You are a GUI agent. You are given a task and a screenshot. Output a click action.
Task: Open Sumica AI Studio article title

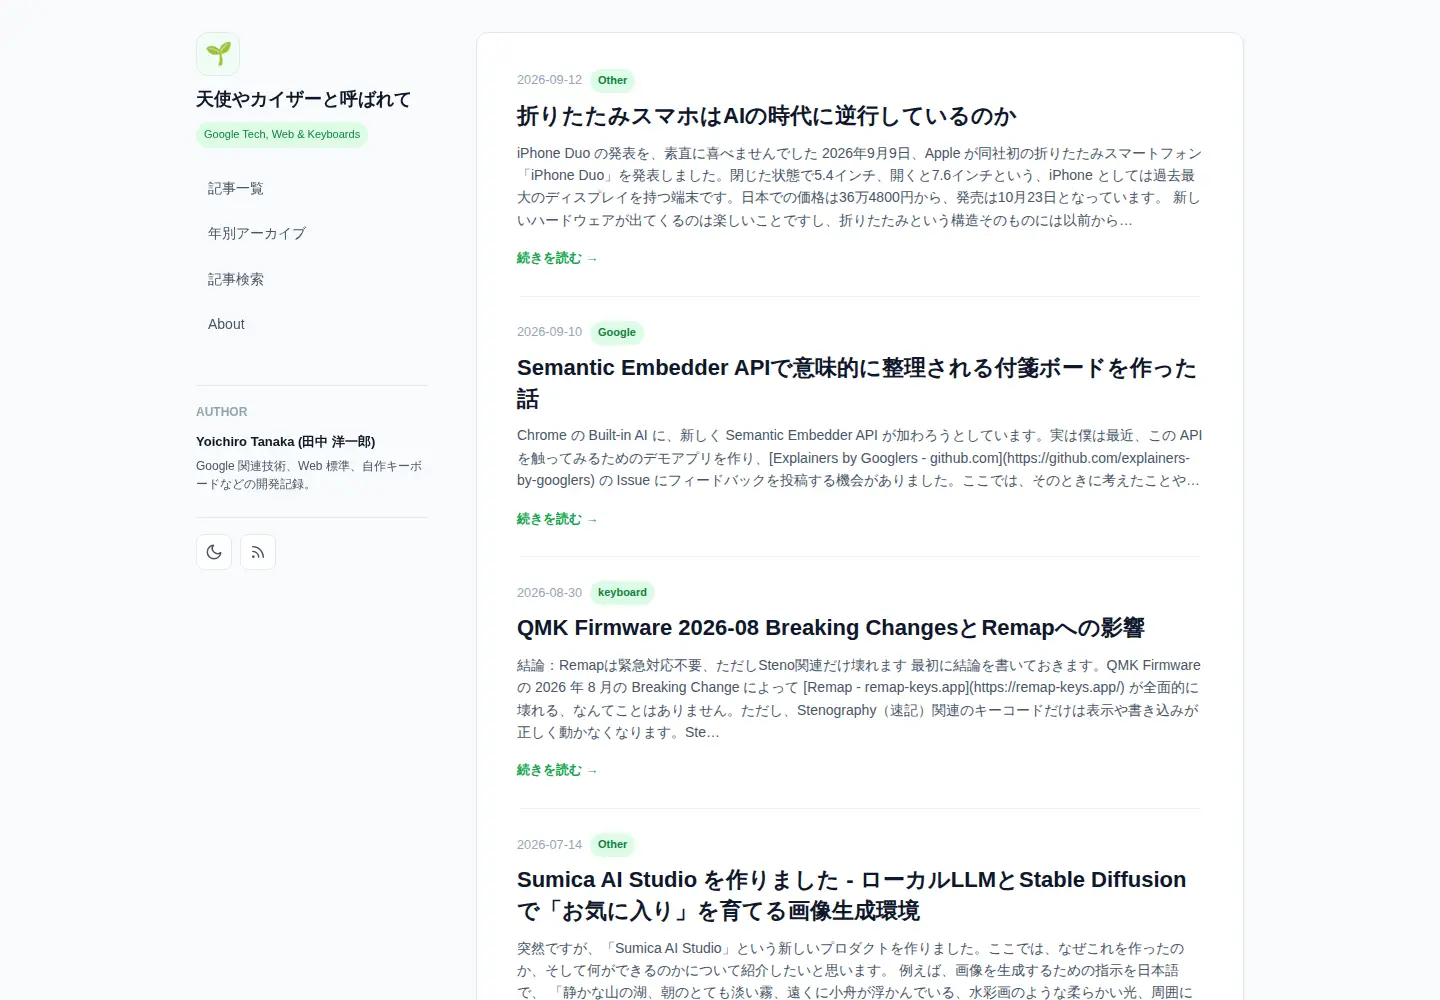pos(851,895)
